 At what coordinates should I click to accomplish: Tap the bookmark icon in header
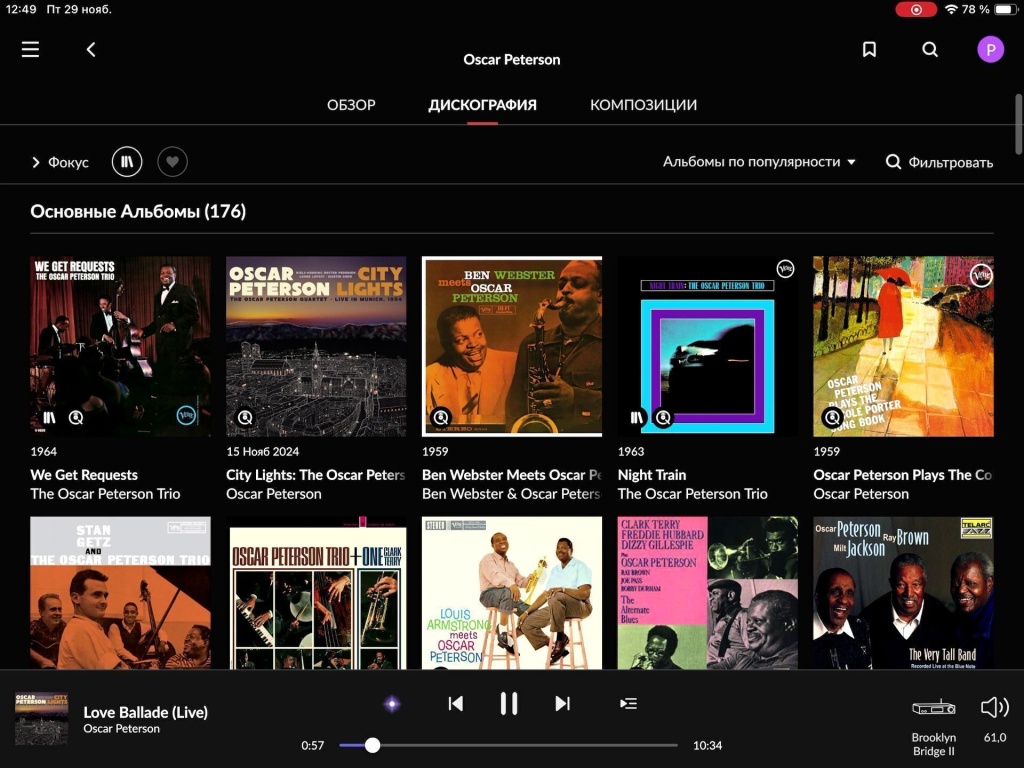(x=869, y=50)
